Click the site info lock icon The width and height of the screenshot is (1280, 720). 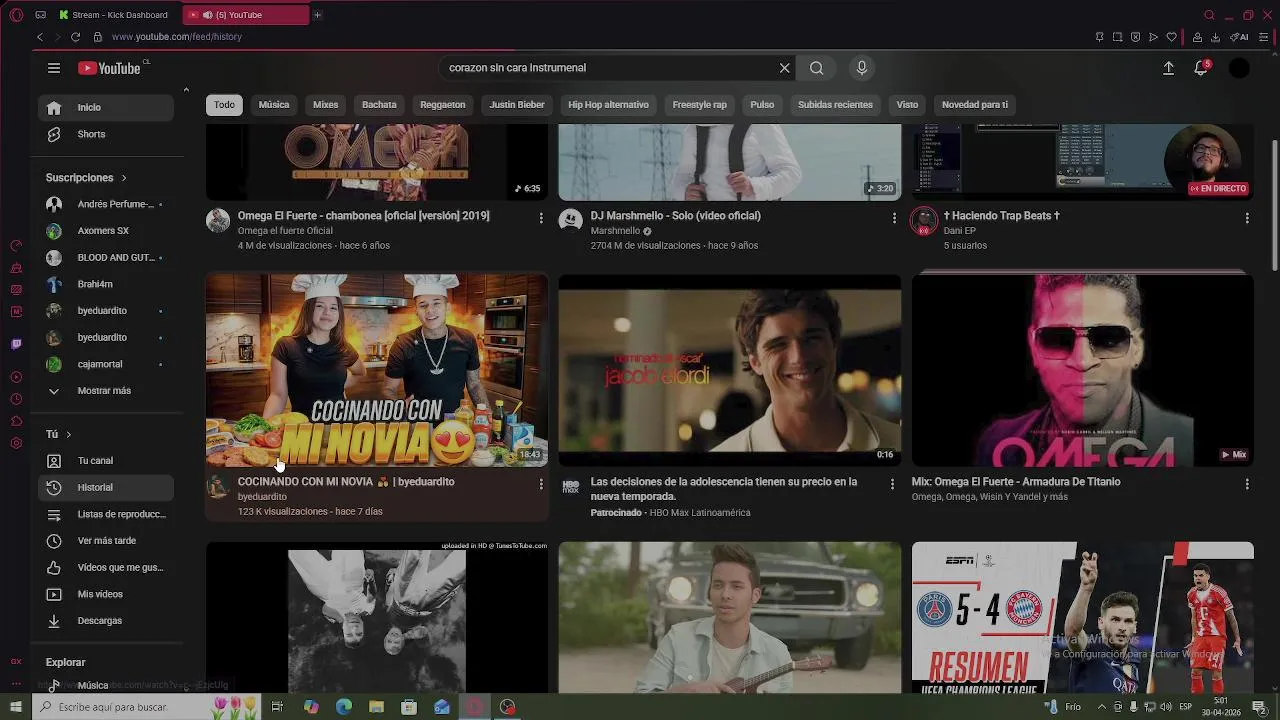point(97,37)
